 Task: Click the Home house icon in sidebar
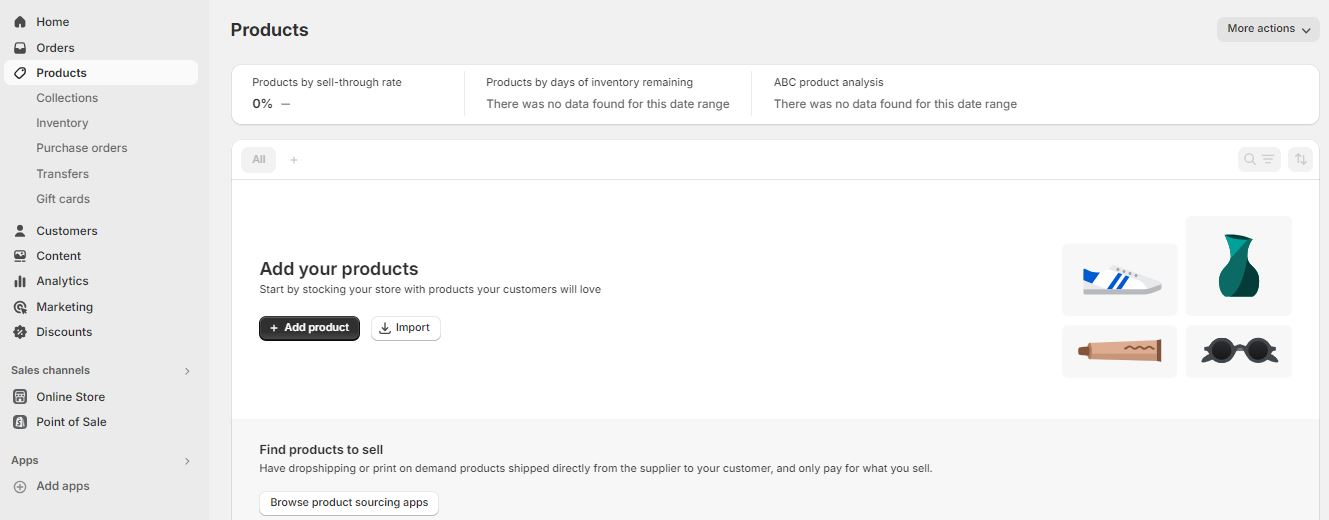pyautogui.click(x=20, y=22)
